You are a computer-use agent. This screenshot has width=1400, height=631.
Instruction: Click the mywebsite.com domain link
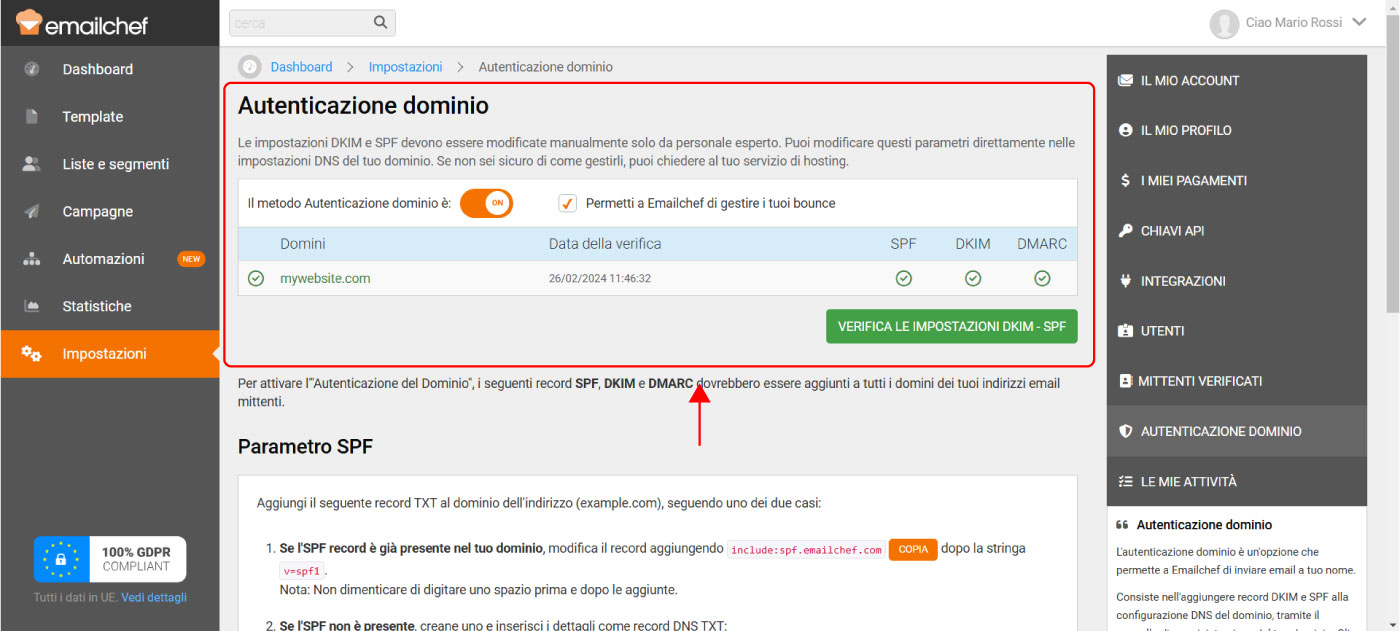click(325, 278)
